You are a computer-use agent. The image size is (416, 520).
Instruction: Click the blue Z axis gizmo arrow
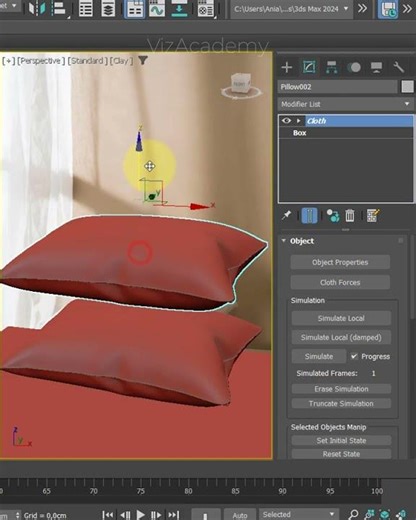(139, 141)
